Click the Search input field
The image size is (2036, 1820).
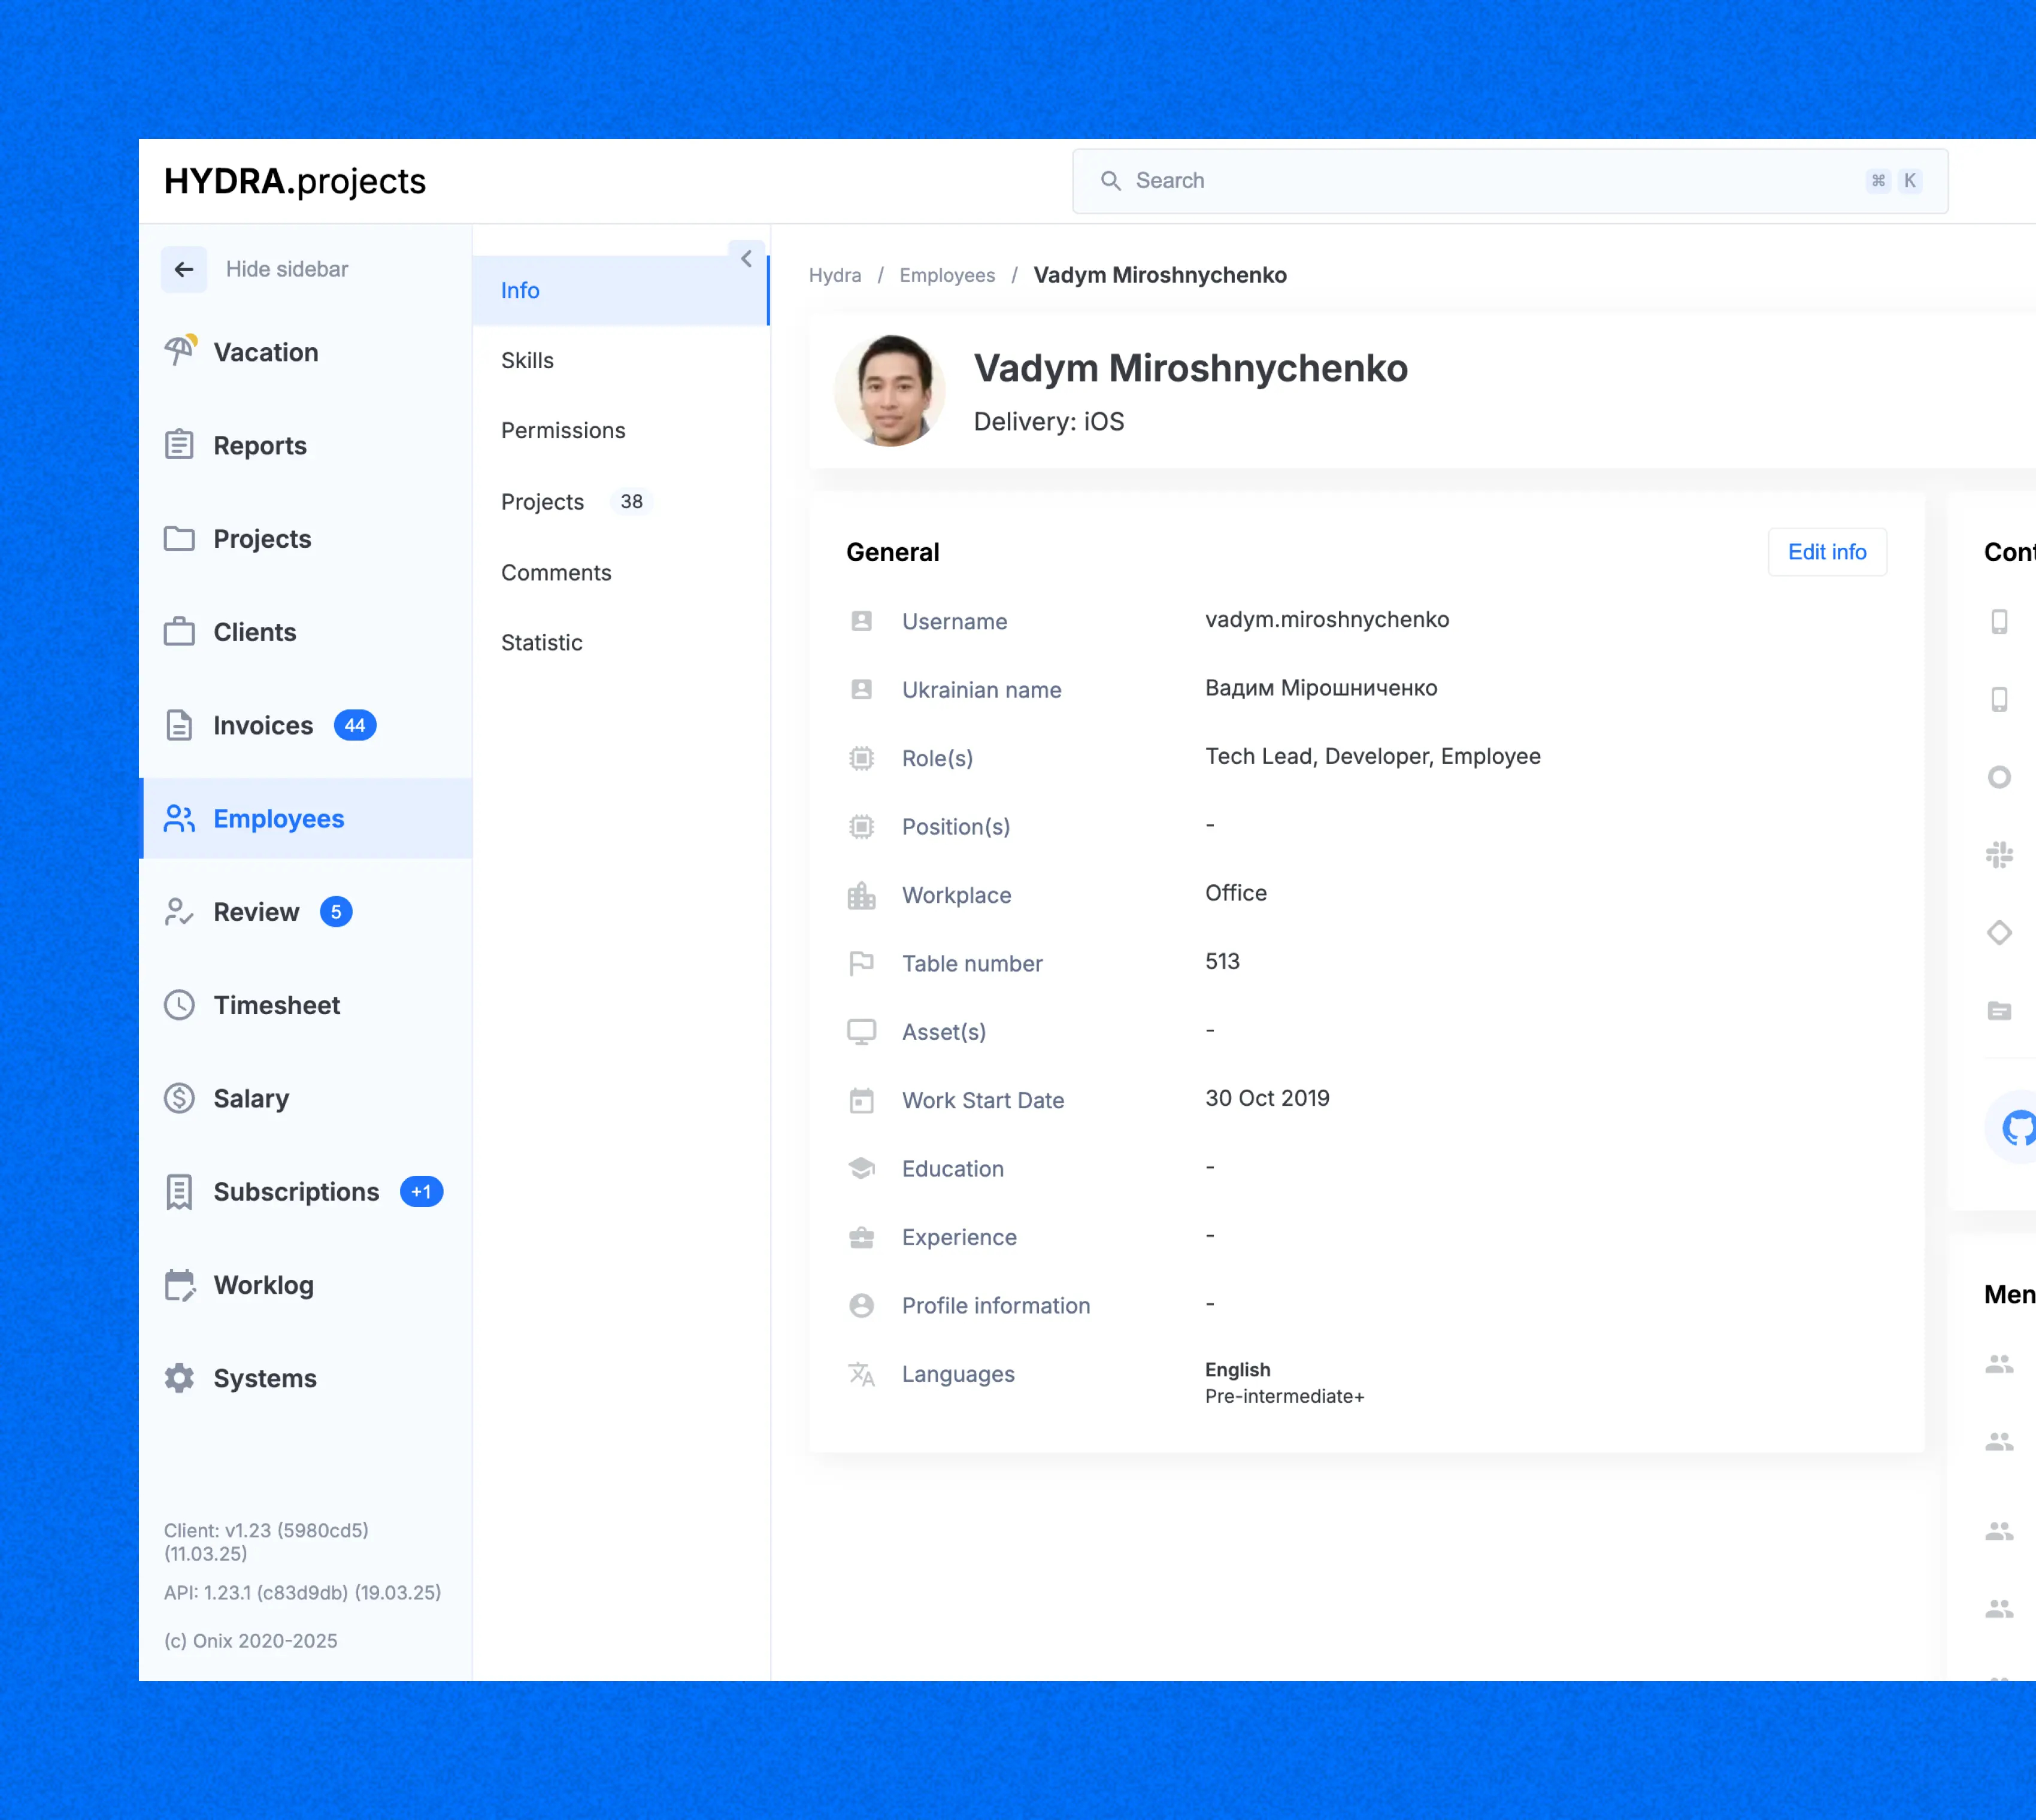tap(1510, 181)
